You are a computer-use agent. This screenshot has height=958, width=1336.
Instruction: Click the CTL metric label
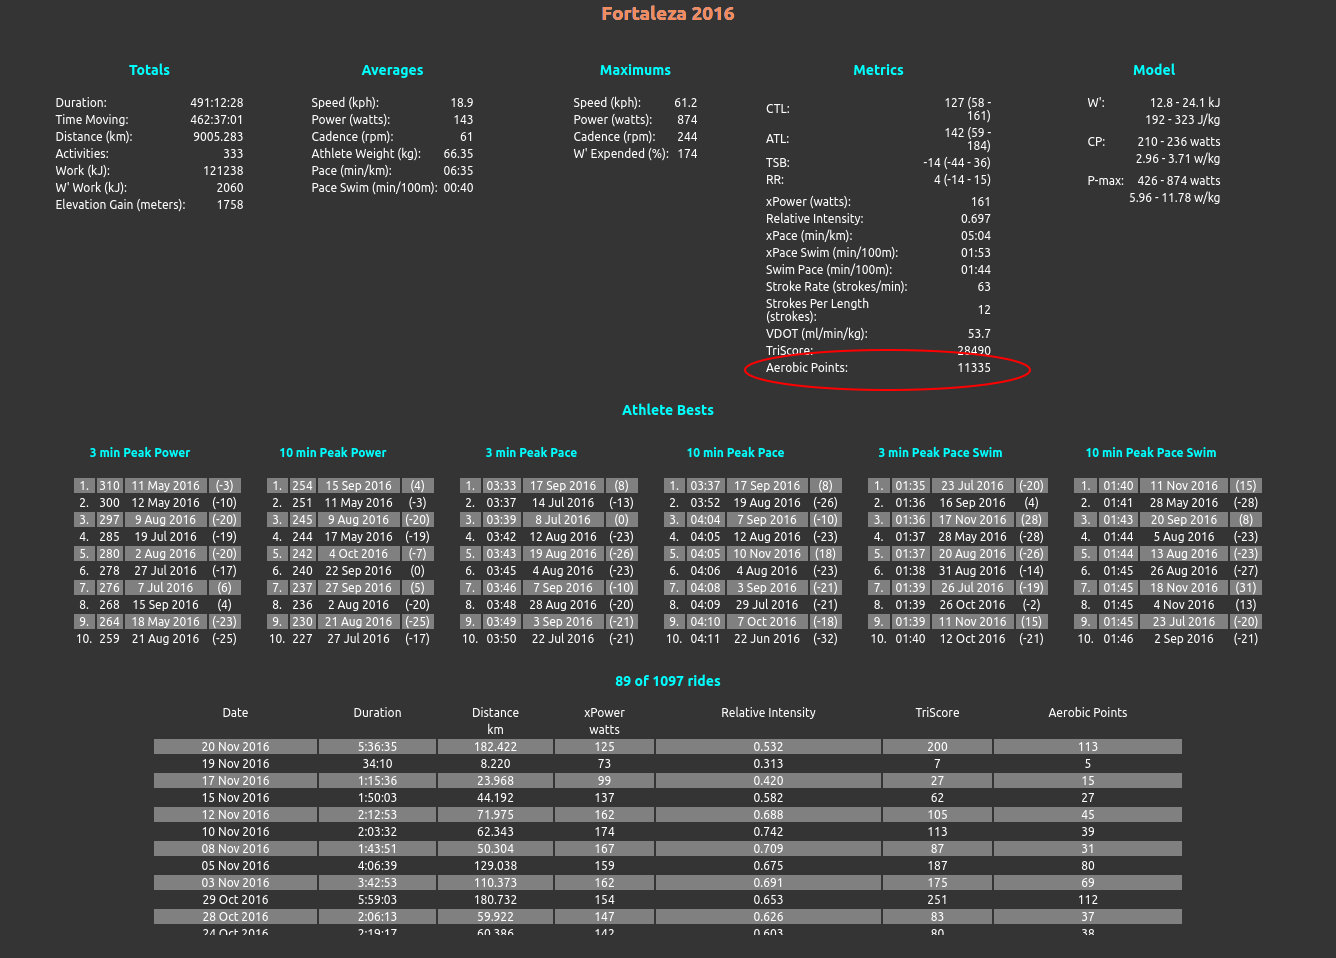[x=777, y=109]
